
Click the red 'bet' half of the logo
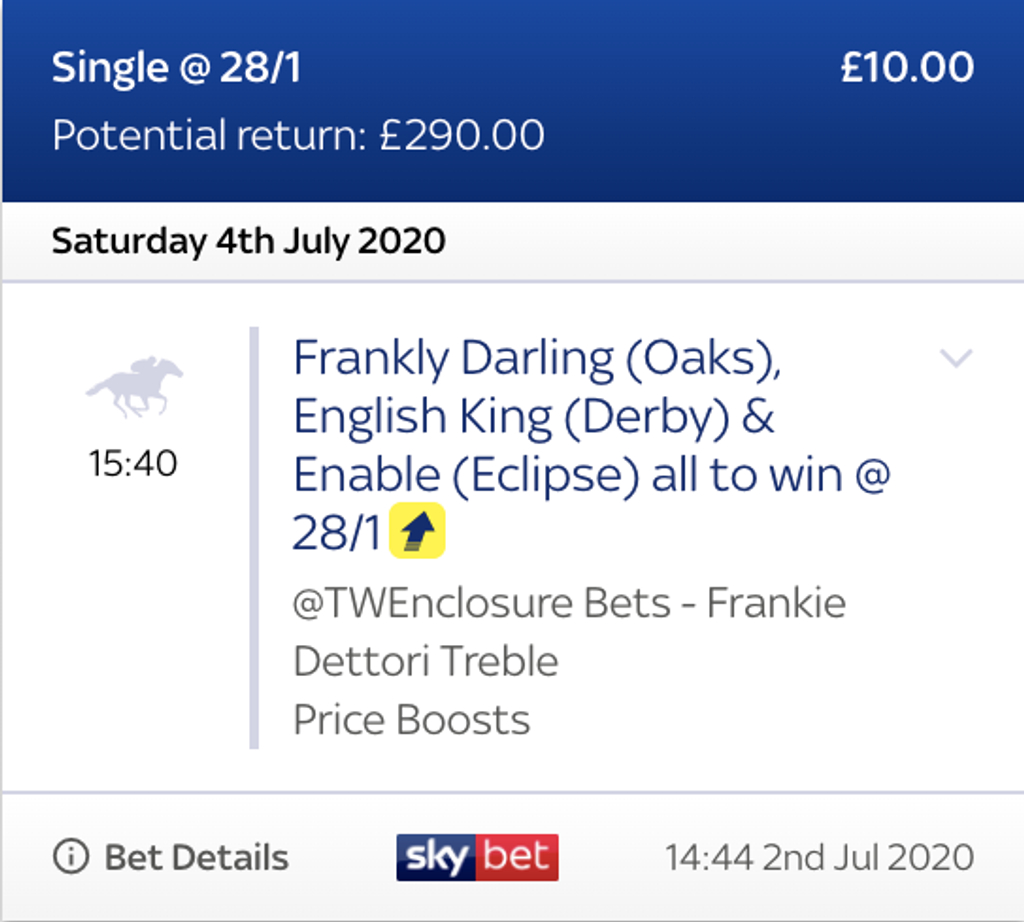tap(517, 857)
